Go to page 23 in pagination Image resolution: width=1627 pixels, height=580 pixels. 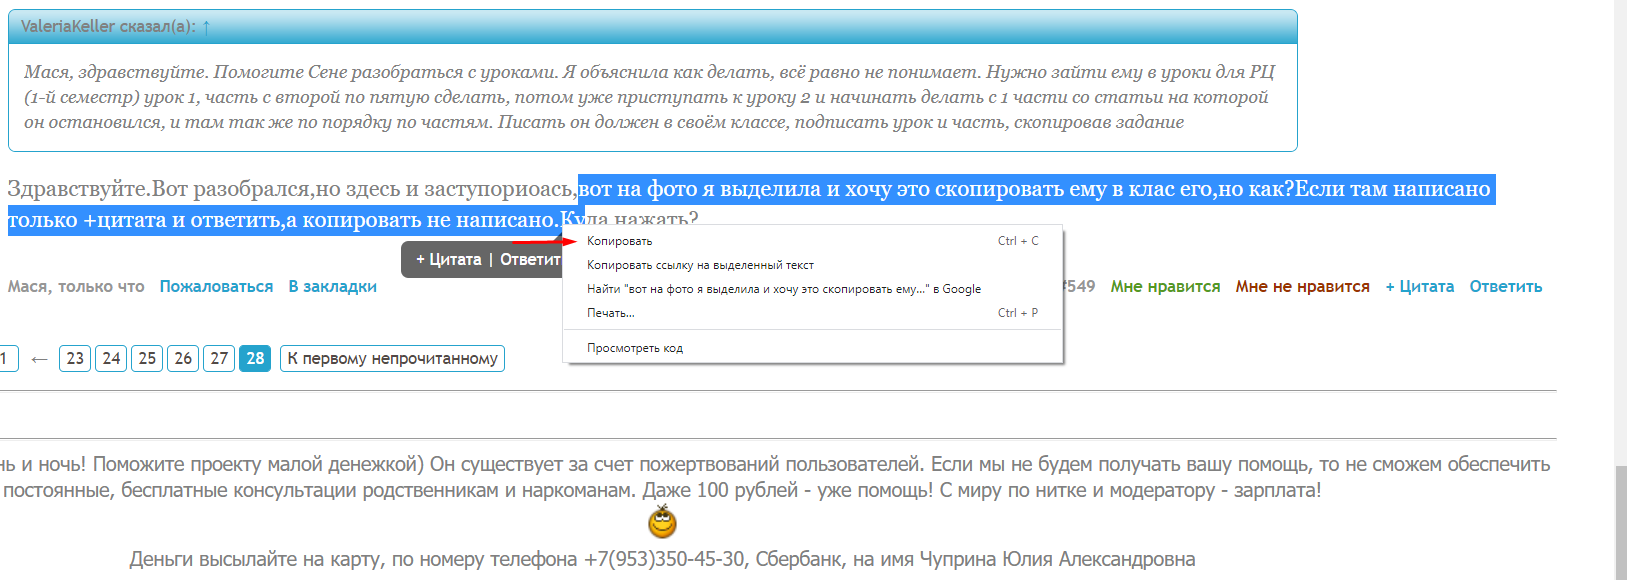click(x=75, y=358)
